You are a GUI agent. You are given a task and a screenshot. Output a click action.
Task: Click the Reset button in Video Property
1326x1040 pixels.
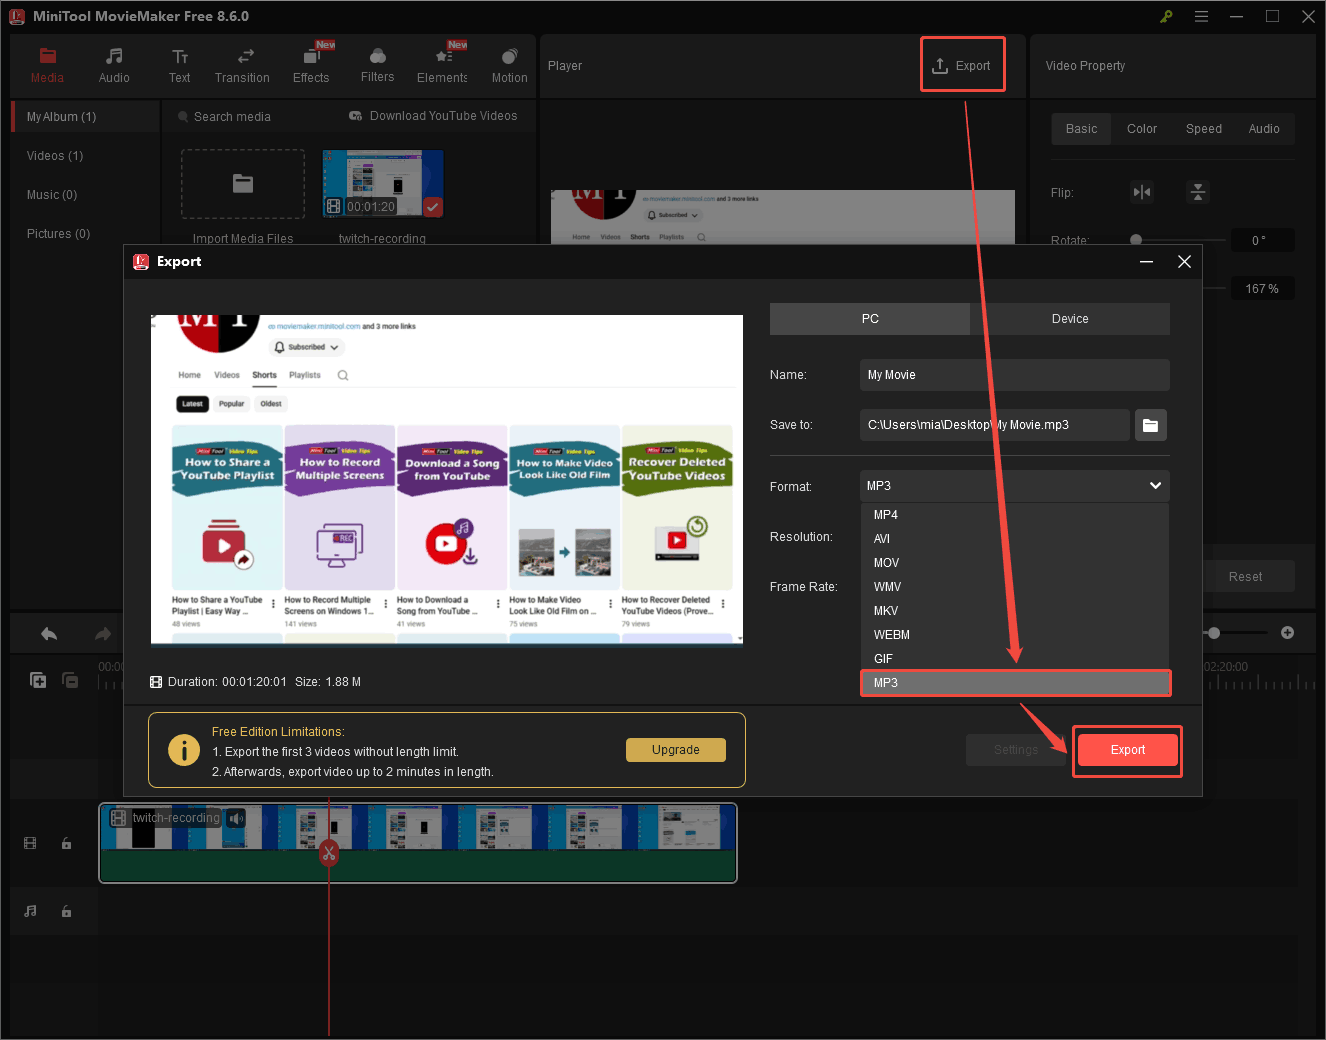pyautogui.click(x=1245, y=577)
